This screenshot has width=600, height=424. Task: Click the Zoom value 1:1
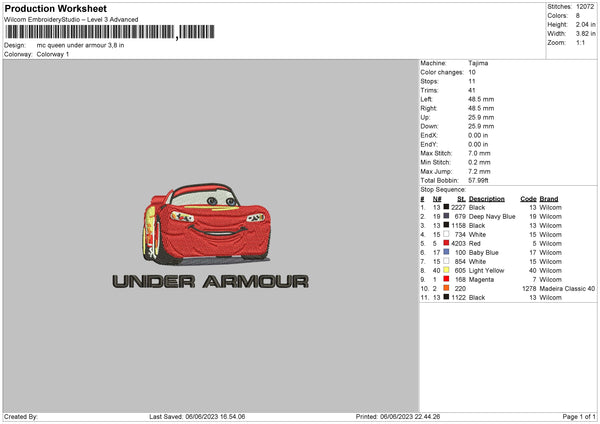coord(580,43)
